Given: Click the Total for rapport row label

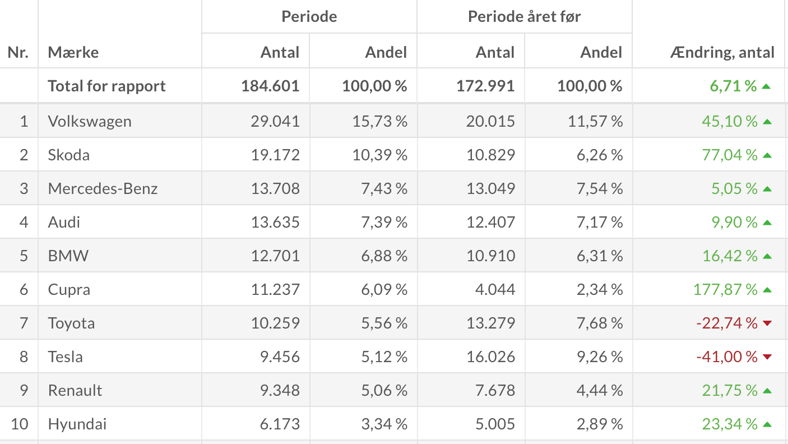Looking at the screenshot, I should pyautogui.click(x=107, y=86).
